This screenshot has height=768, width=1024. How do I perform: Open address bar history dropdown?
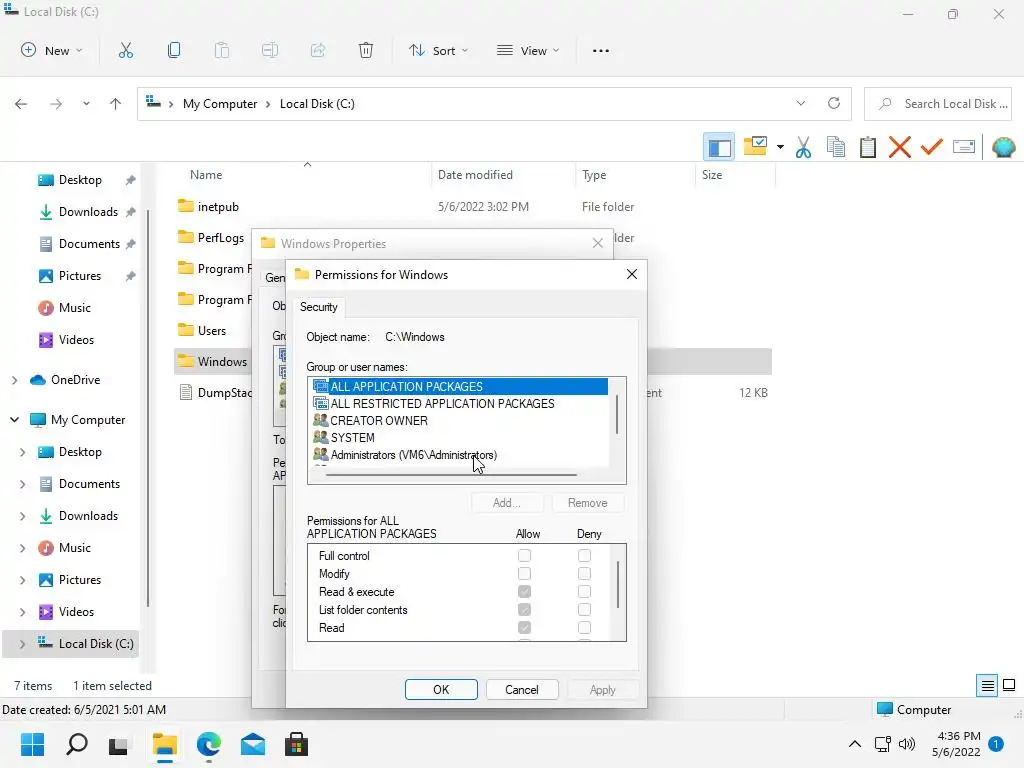click(x=801, y=103)
